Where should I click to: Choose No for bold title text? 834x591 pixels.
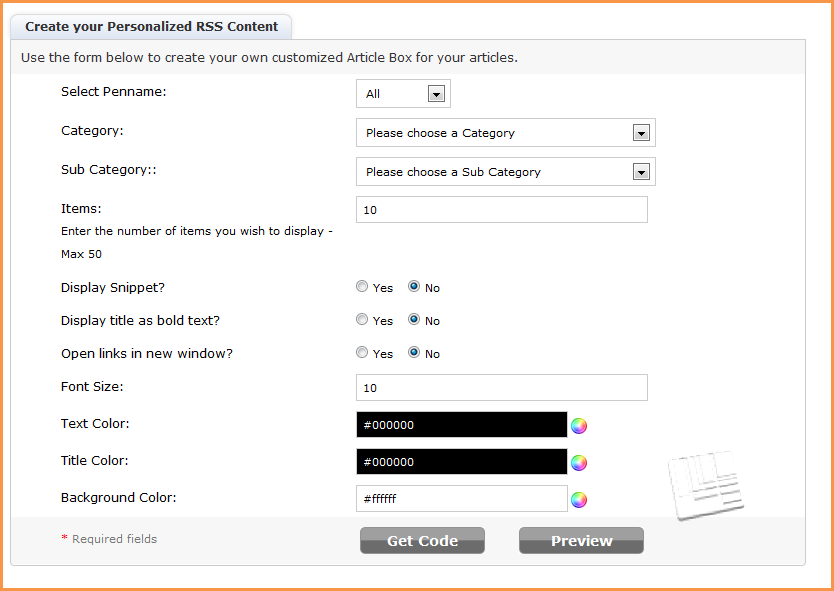tap(414, 320)
